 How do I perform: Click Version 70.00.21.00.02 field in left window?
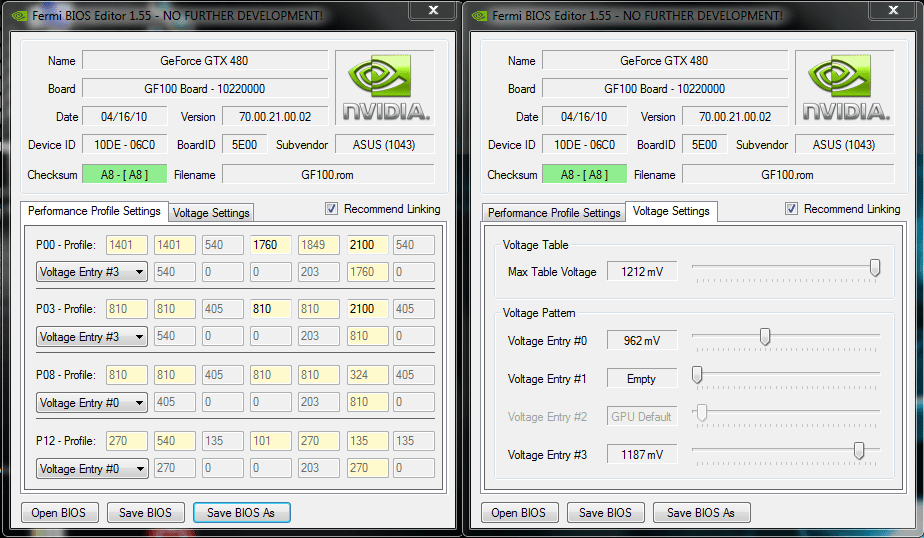[x=275, y=117]
